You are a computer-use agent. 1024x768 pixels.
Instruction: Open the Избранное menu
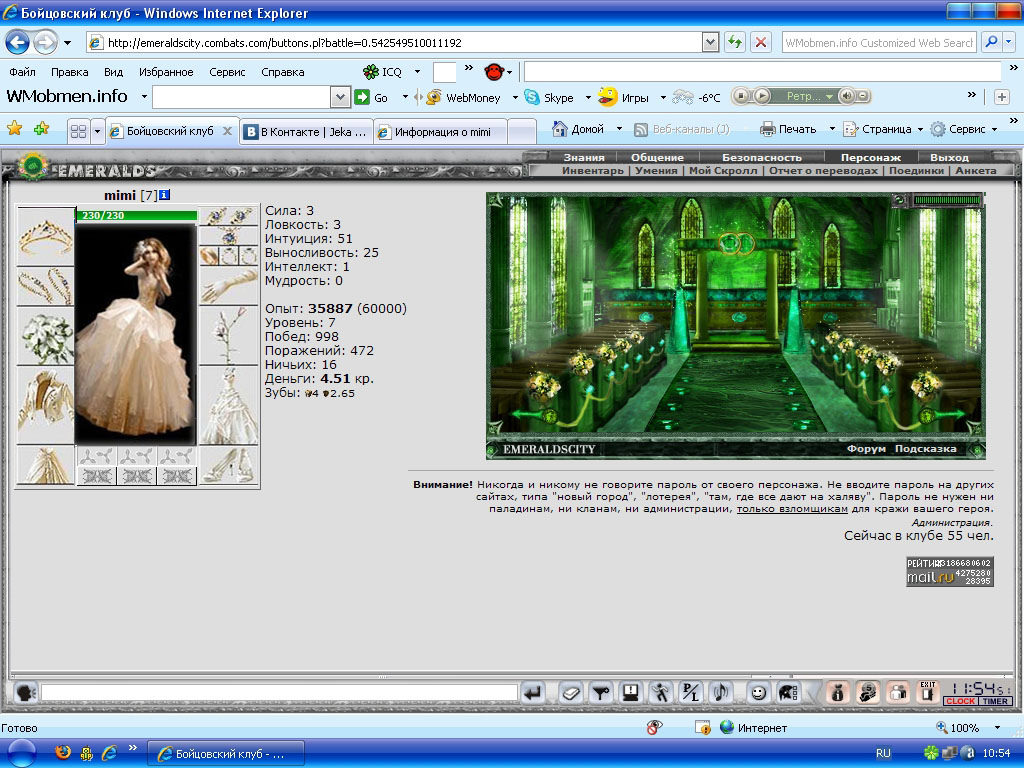pyautogui.click(x=166, y=72)
